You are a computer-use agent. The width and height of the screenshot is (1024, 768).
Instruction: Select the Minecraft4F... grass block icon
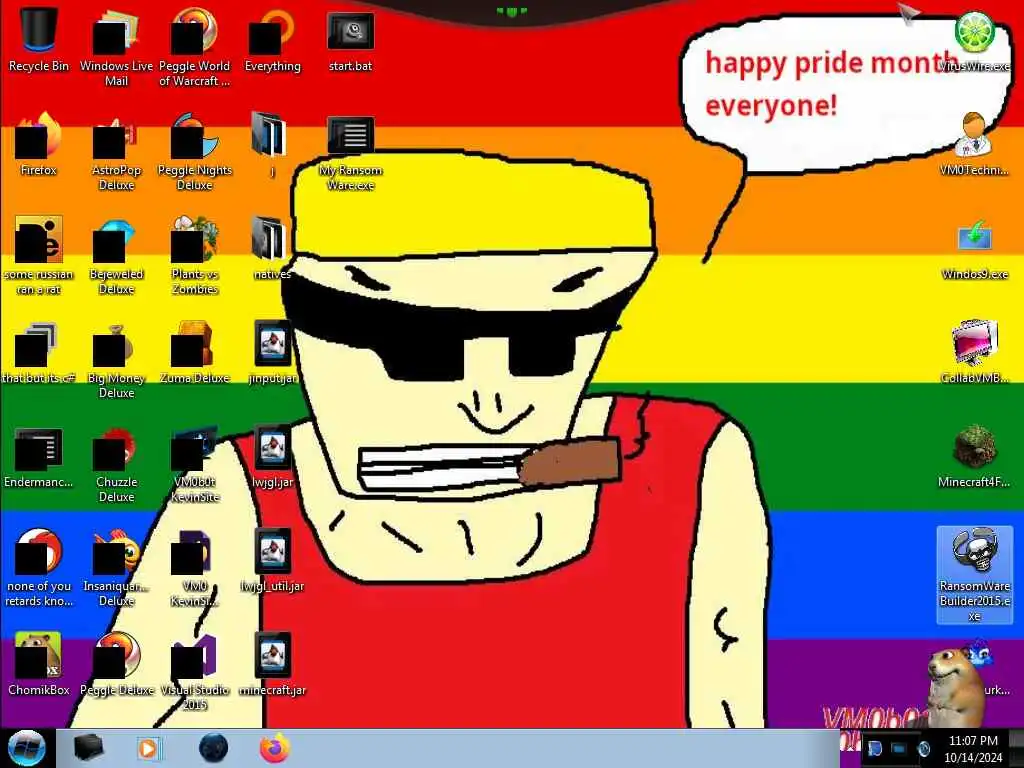click(x=974, y=457)
